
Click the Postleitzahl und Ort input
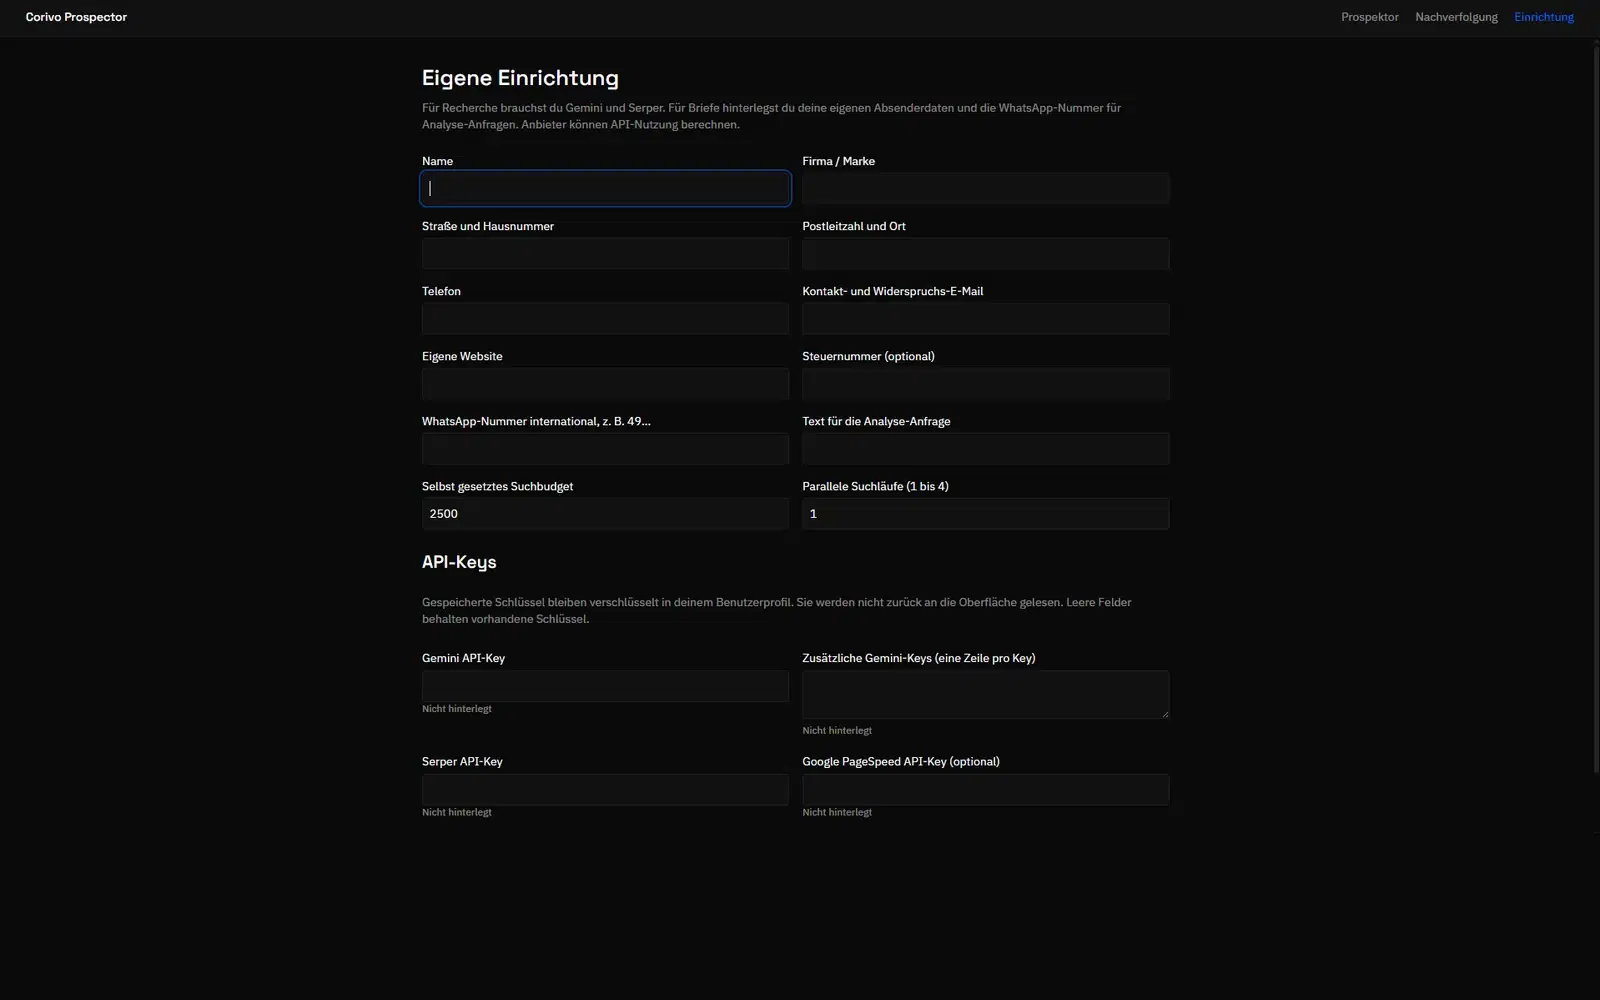pyautogui.click(x=985, y=254)
